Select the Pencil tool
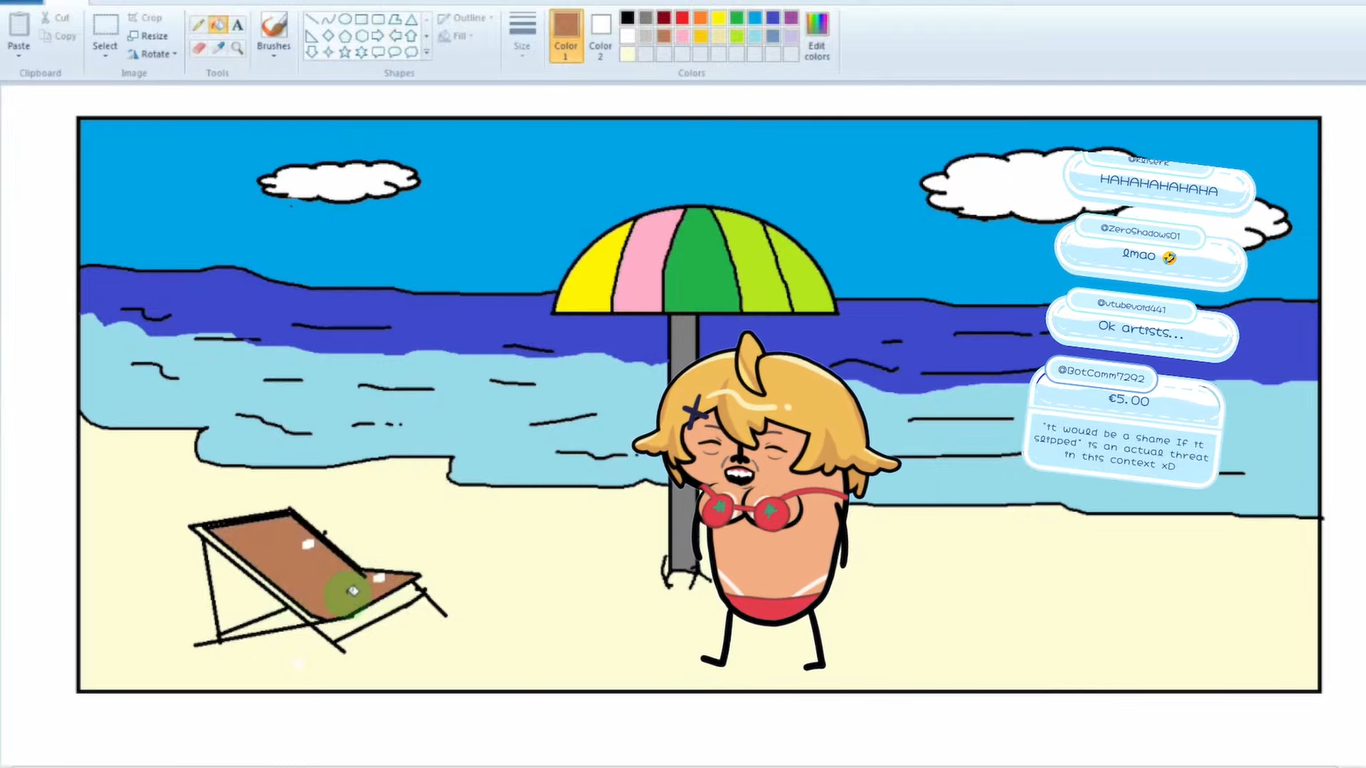 (x=198, y=24)
